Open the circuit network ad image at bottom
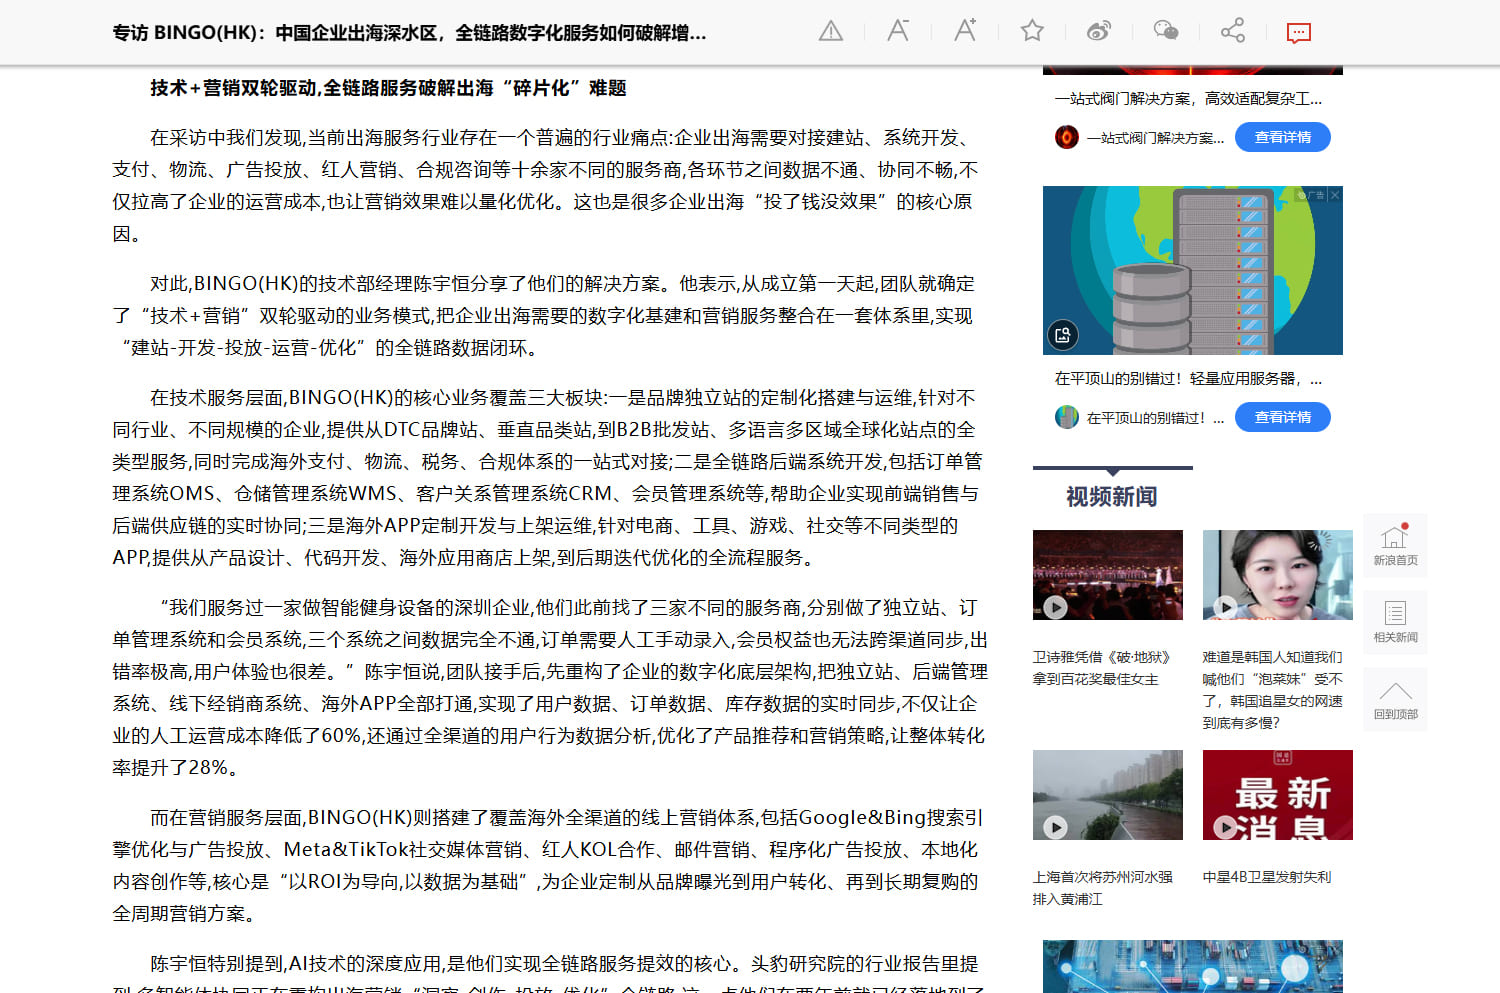The height and width of the screenshot is (993, 1500). [x=1193, y=966]
